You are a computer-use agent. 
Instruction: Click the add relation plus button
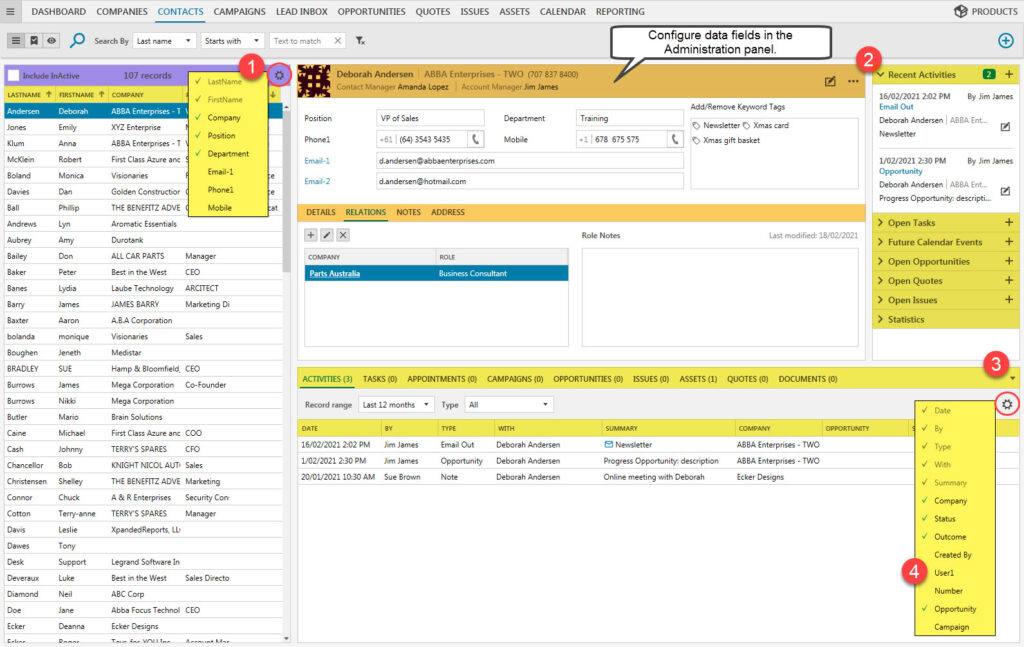tap(311, 234)
